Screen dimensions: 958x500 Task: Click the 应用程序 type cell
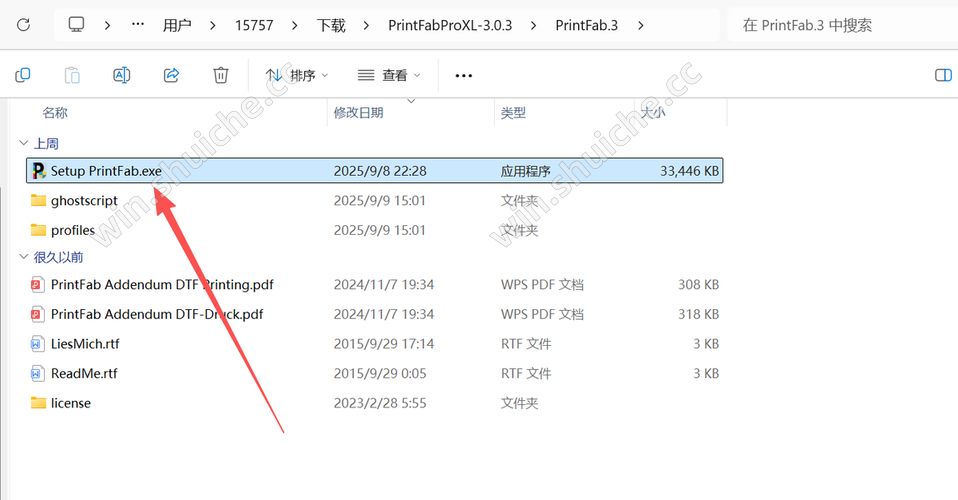click(x=525, y=171)
